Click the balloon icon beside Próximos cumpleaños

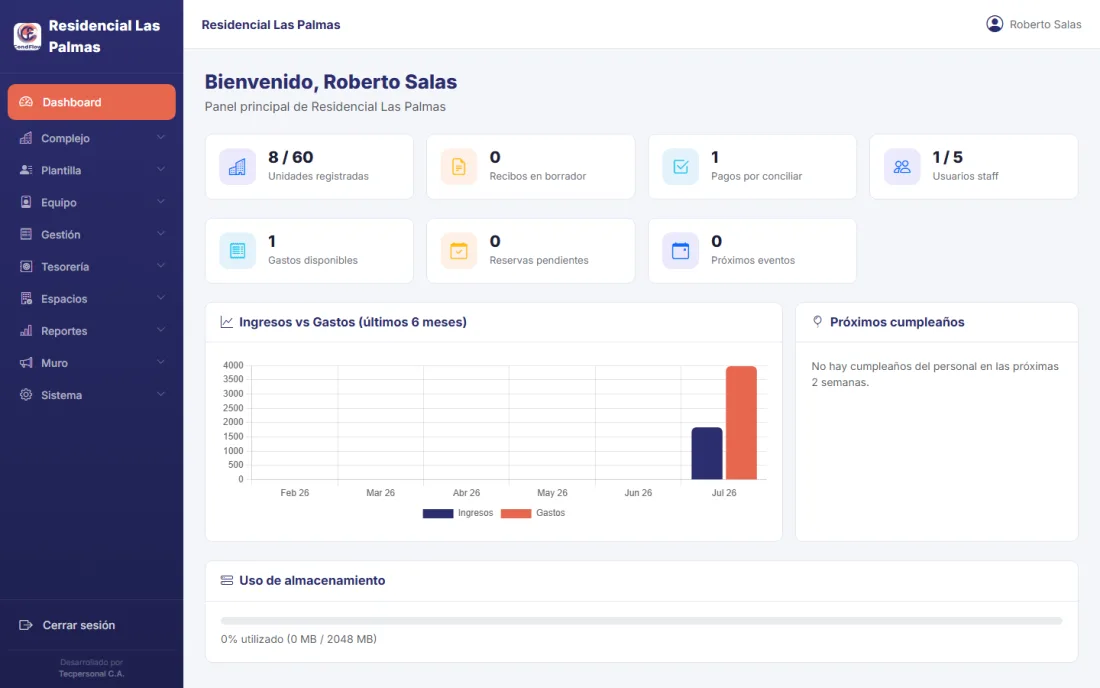click(x=817, y=321)
